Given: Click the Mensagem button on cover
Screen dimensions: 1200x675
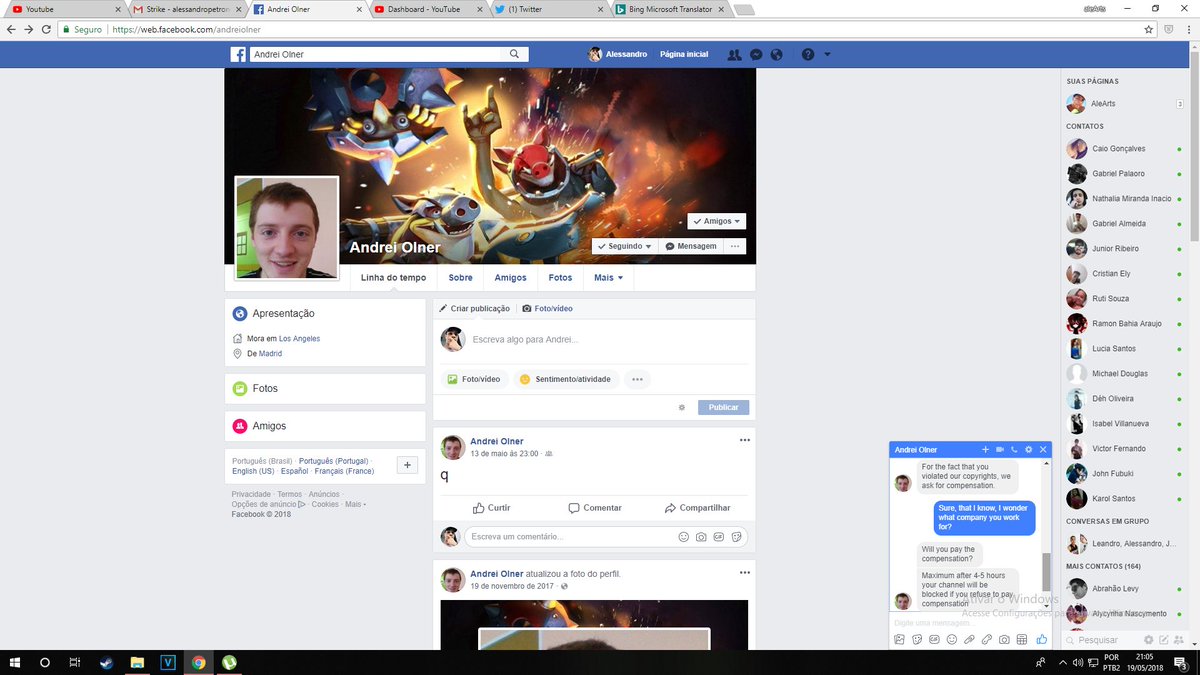Looking at the screenshot, I should [x=691, y=246].
